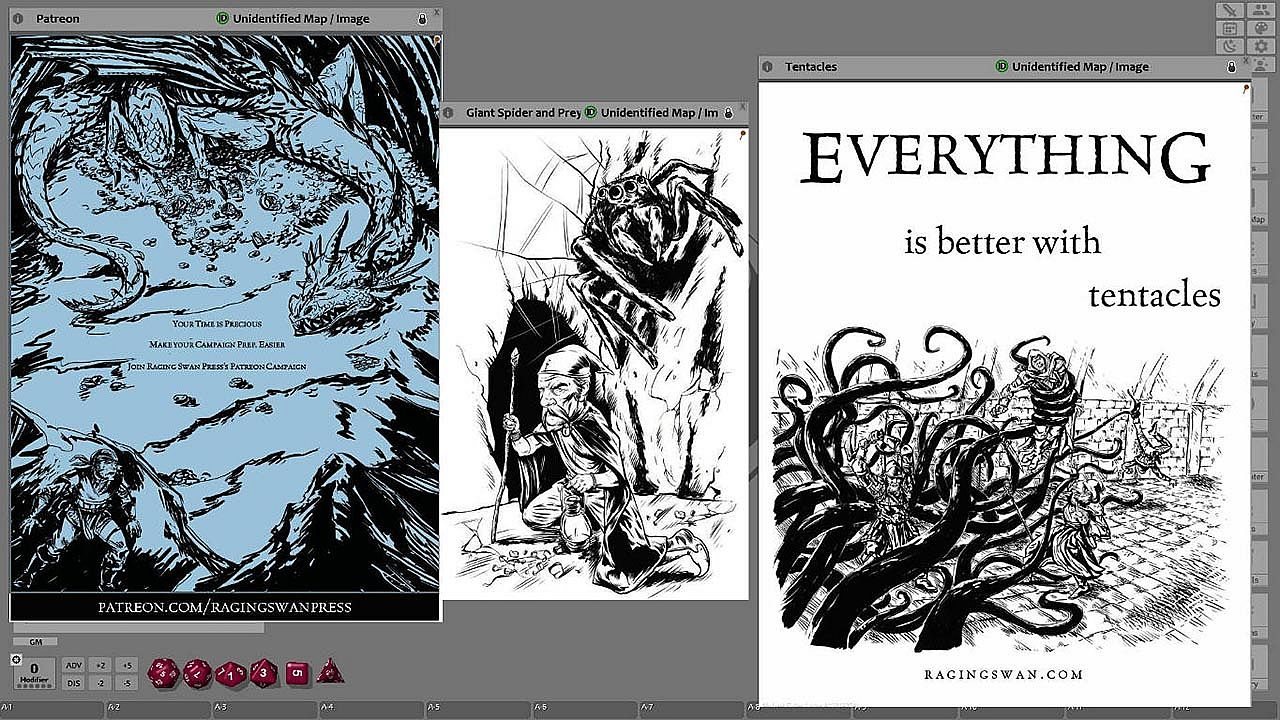Toggle the -5 modifier button
Screen dimensions: 1280x720
pos(125,683)
